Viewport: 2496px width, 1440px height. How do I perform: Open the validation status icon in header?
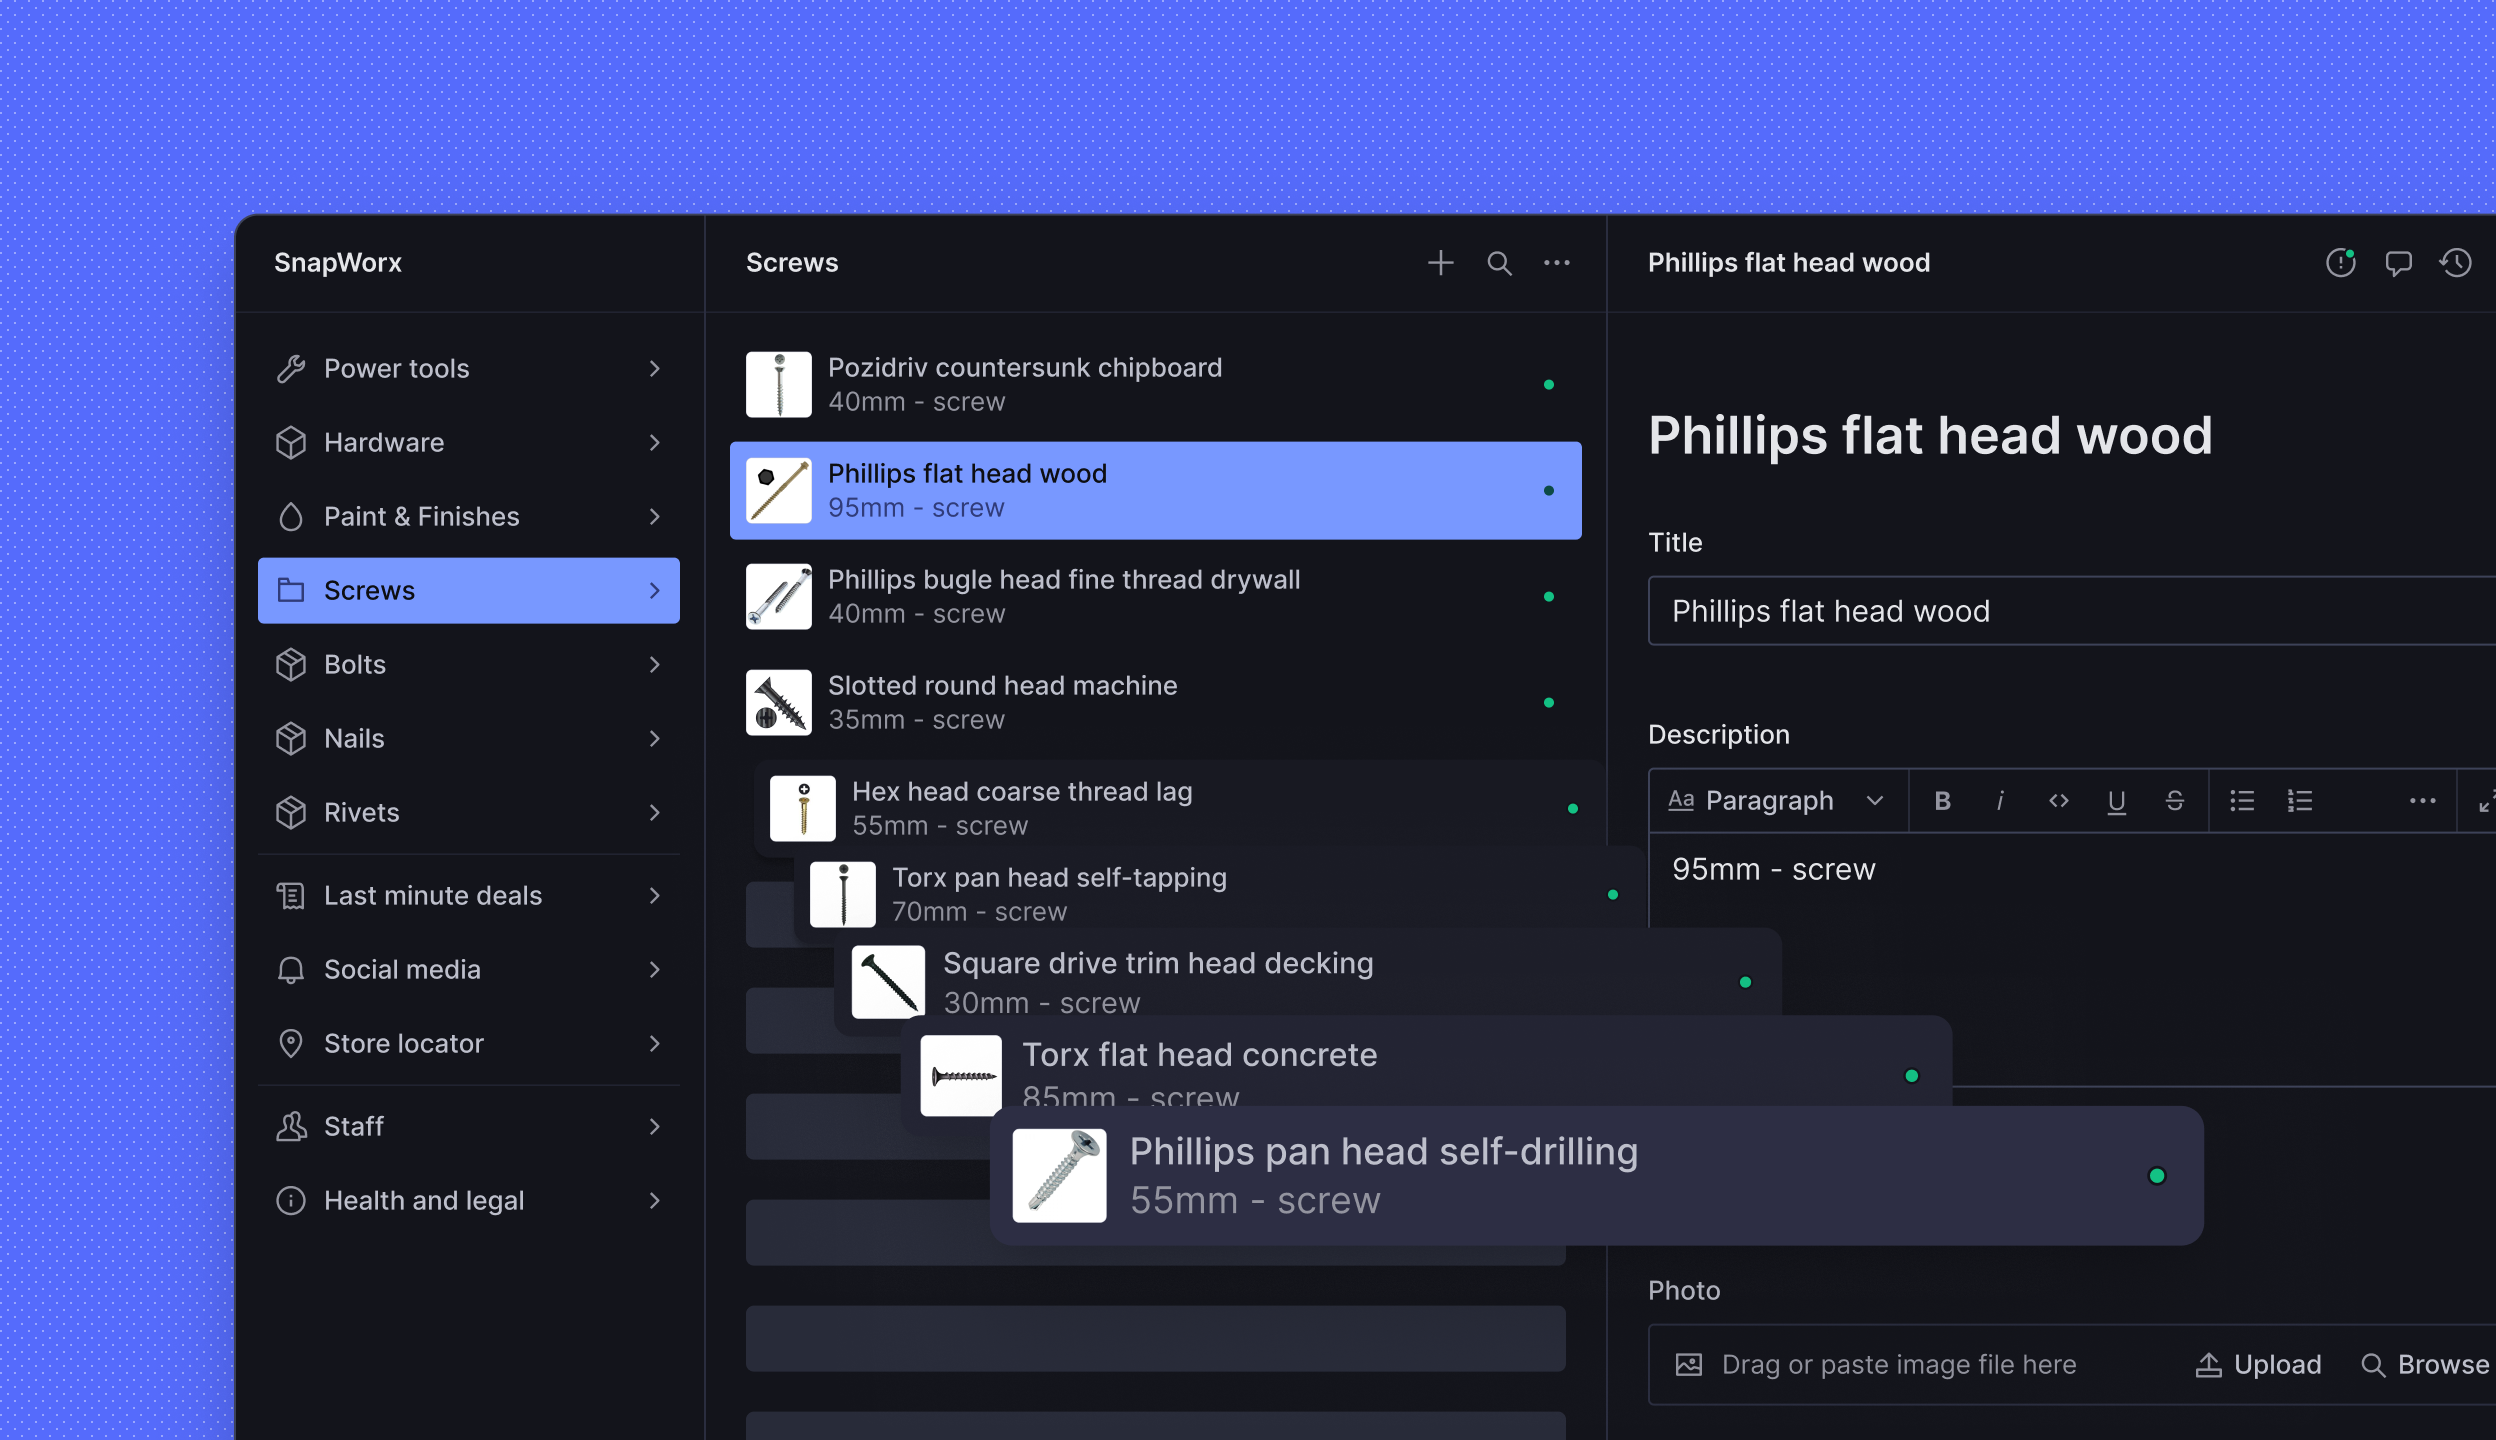(2340, 263)
